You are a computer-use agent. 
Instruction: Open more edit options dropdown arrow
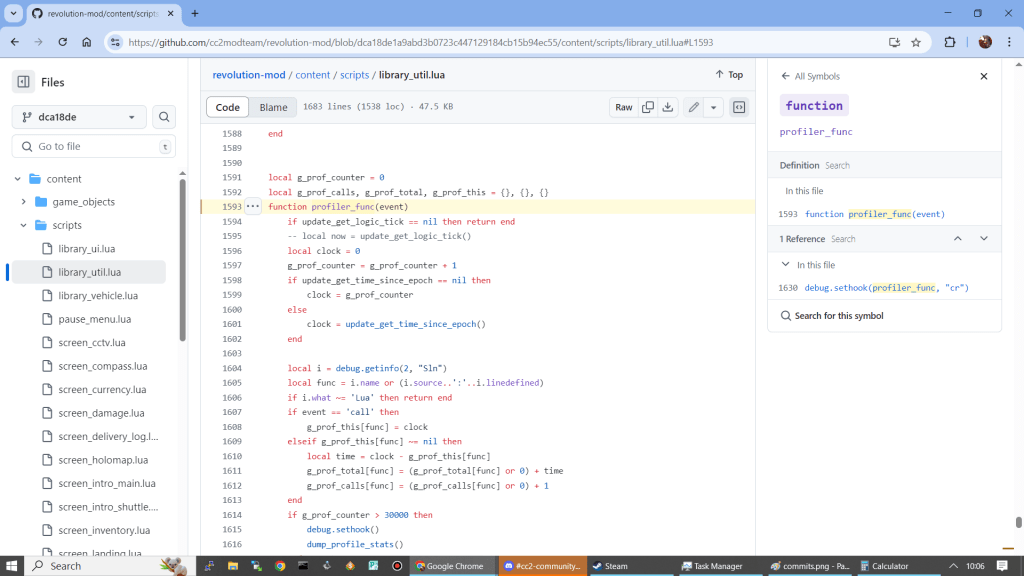[x=713, y=107]
